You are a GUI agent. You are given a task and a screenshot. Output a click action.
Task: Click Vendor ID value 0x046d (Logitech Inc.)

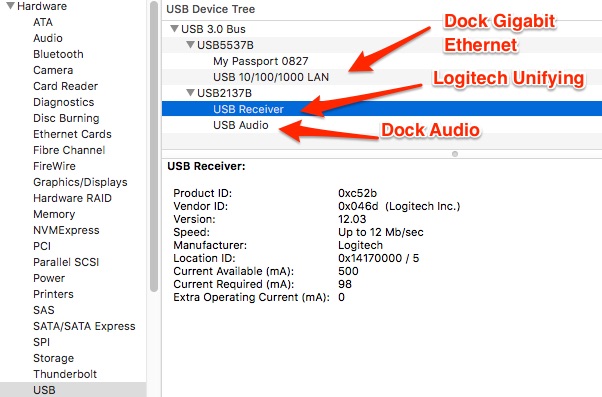(399, 206)
